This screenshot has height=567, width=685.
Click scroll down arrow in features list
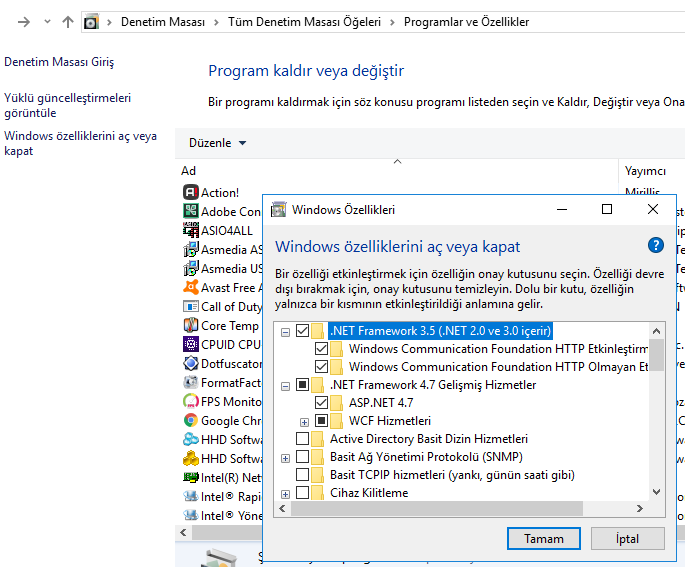(656, 492)
